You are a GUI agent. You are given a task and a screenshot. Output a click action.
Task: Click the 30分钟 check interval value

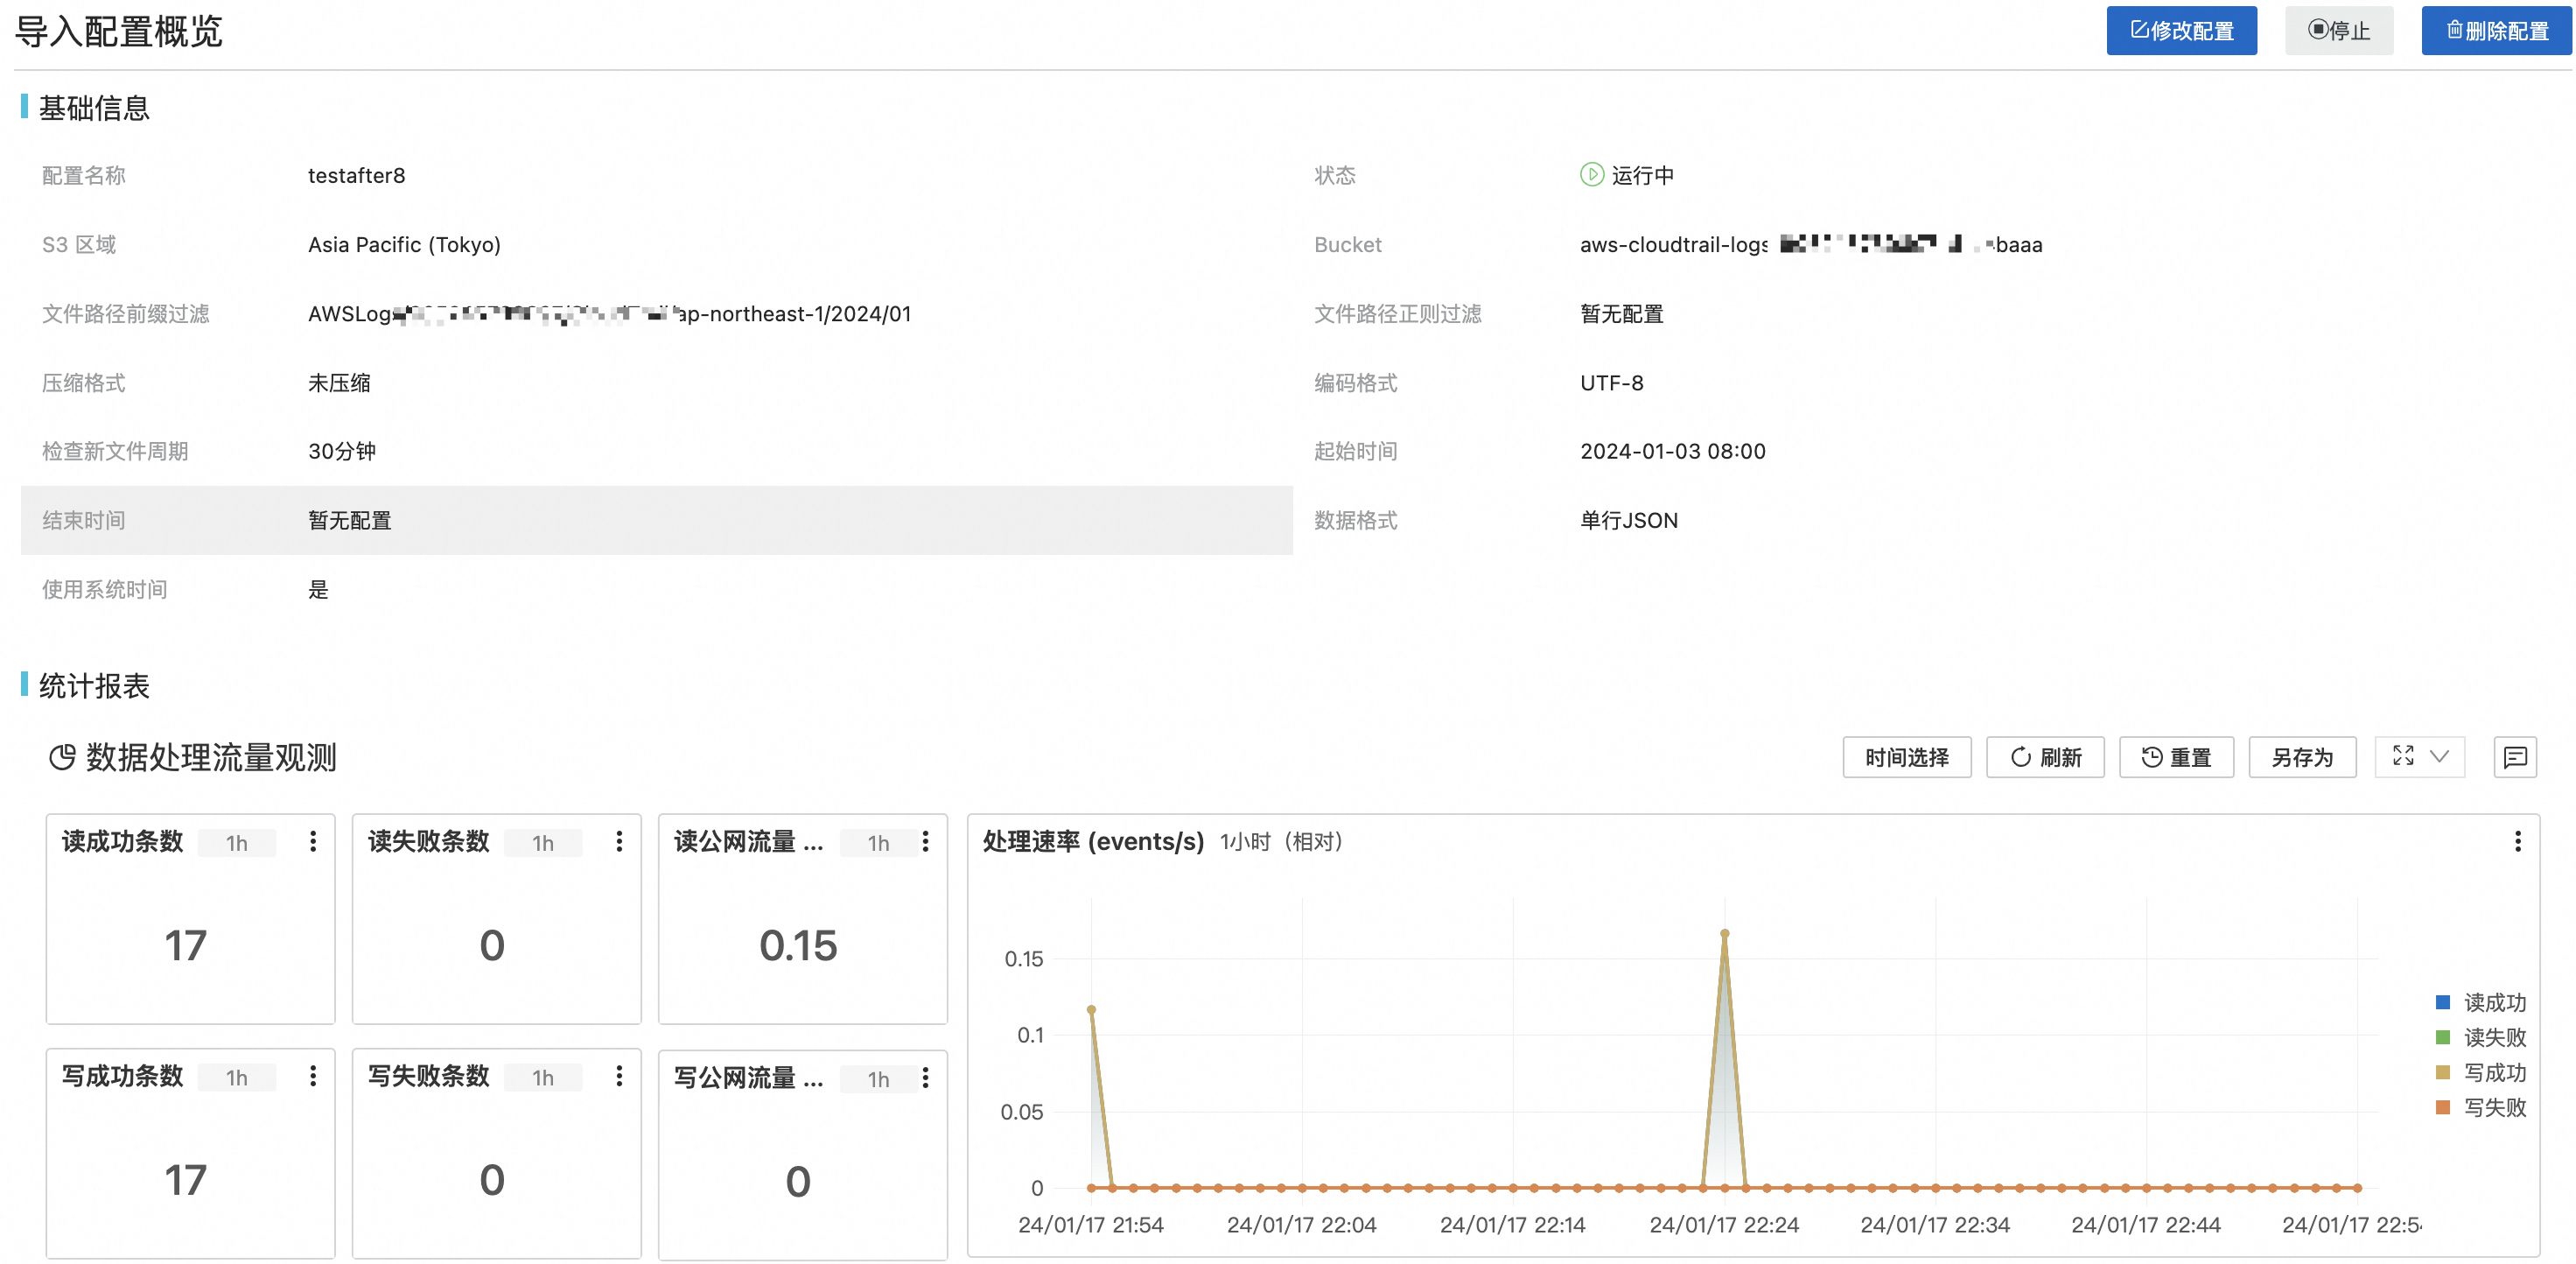(342, 451)
